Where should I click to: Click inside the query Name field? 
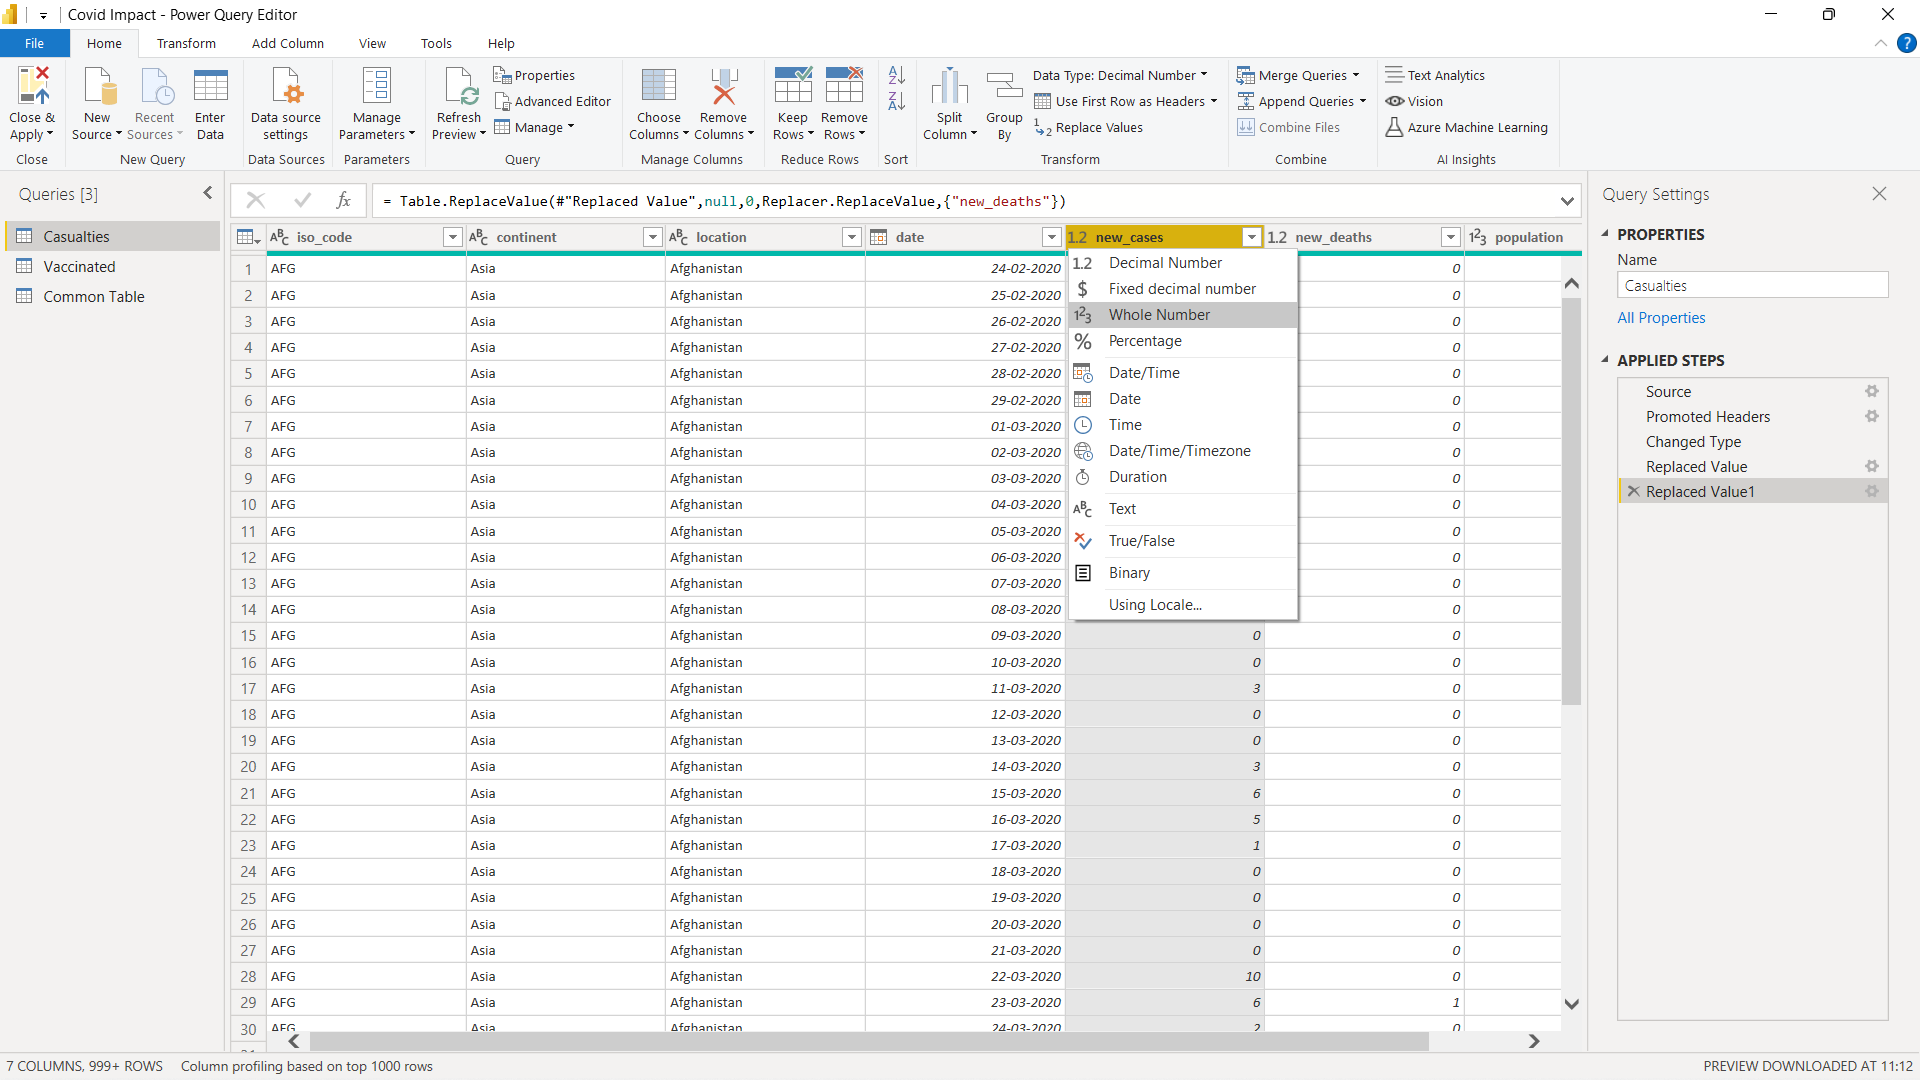click(1751, 285)
